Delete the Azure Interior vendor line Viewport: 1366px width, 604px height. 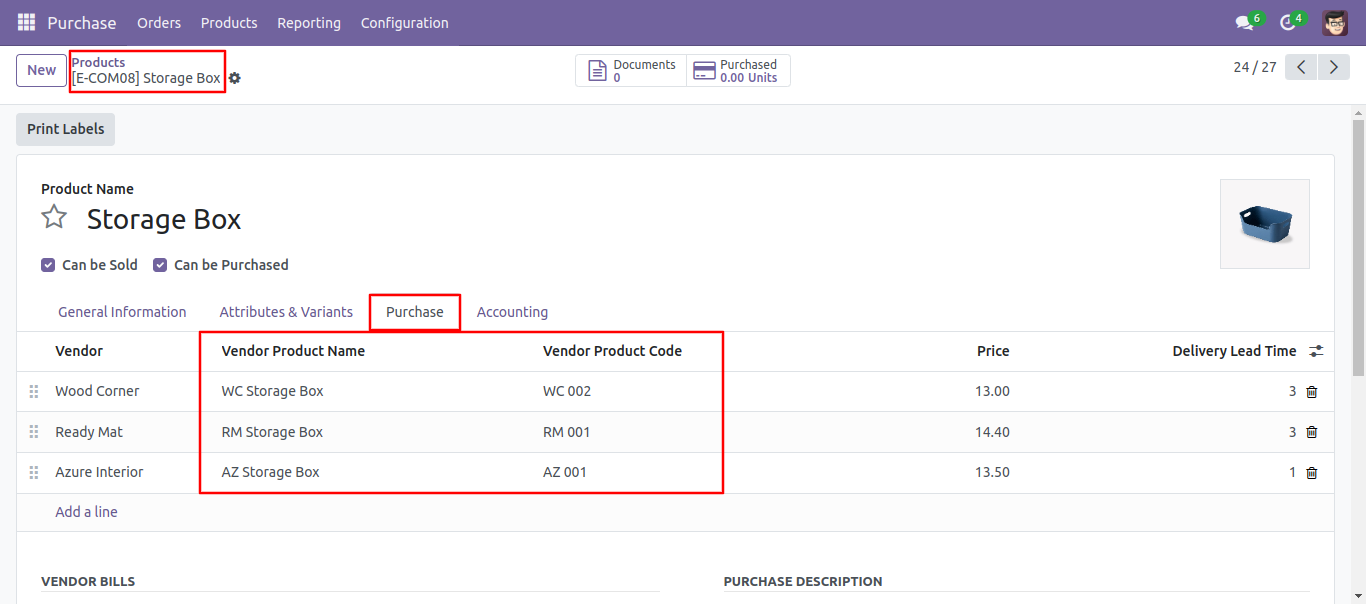1312,473
